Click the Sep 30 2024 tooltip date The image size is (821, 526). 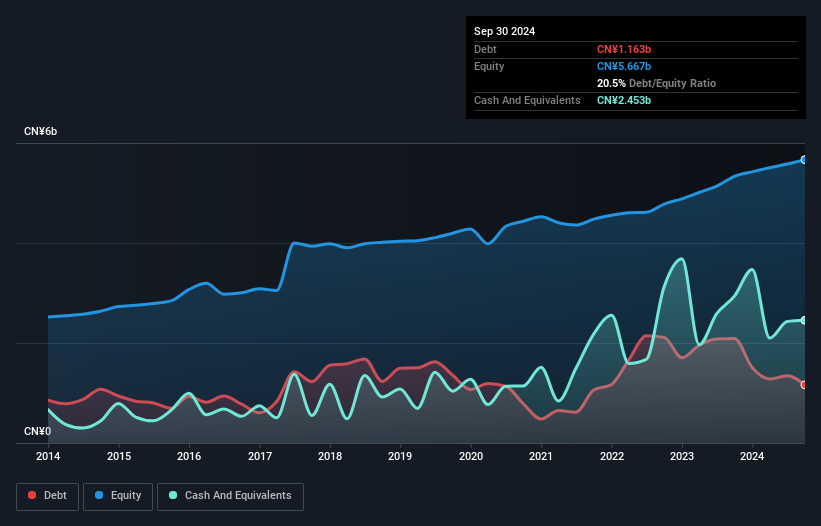coord(504,31)
